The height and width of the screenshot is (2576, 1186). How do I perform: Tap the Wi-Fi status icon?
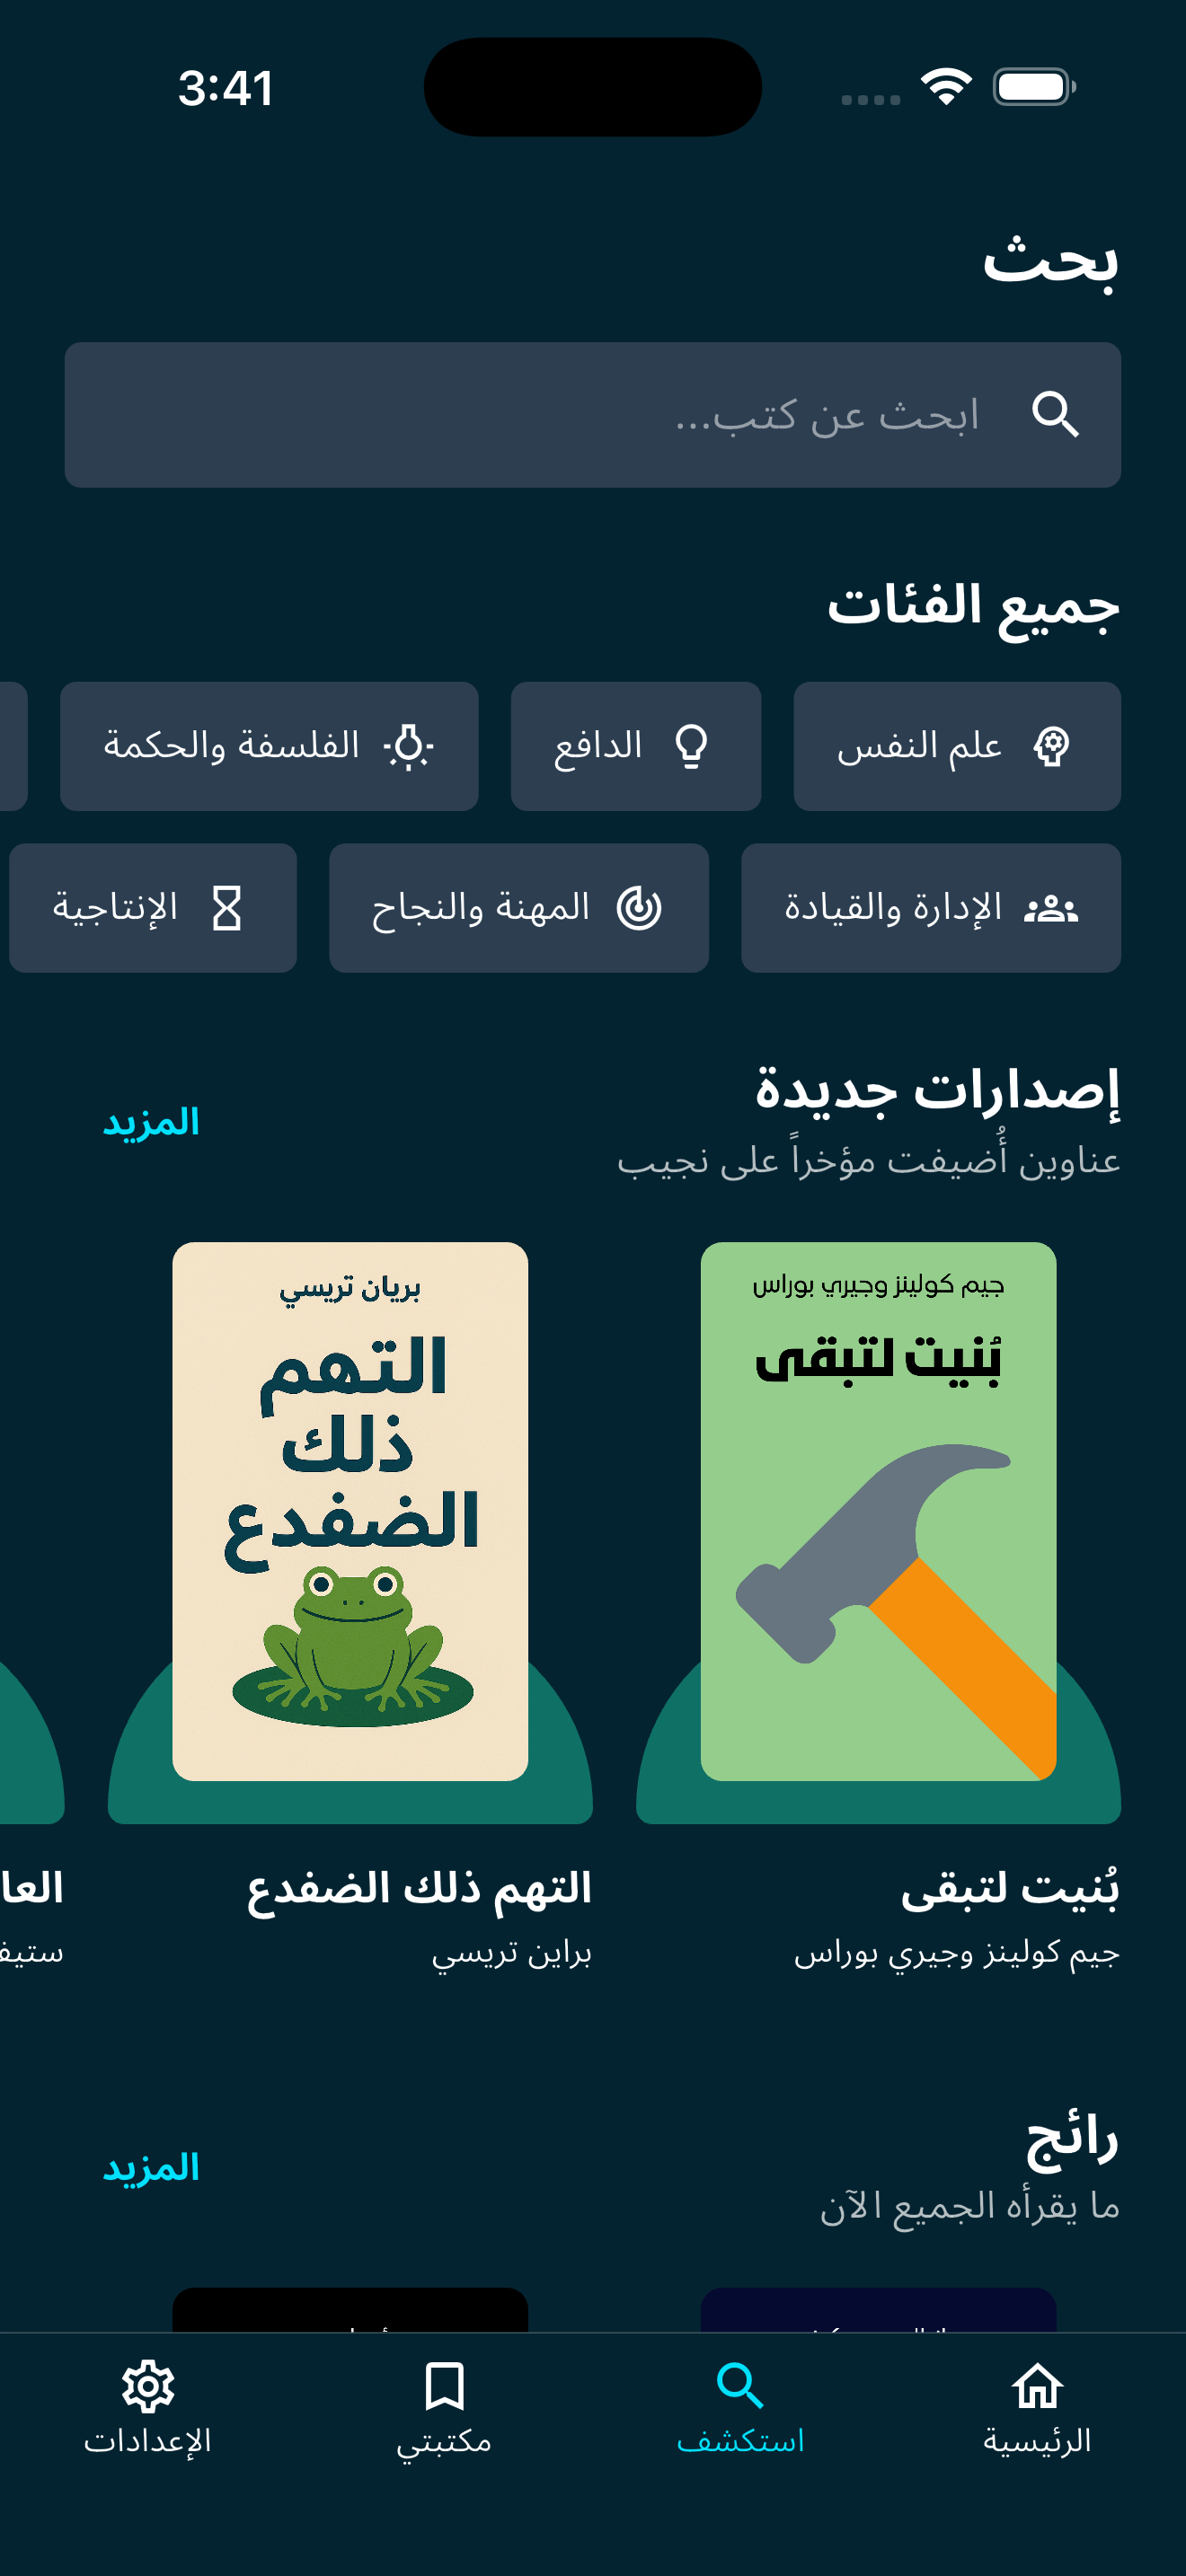point(946,87)
